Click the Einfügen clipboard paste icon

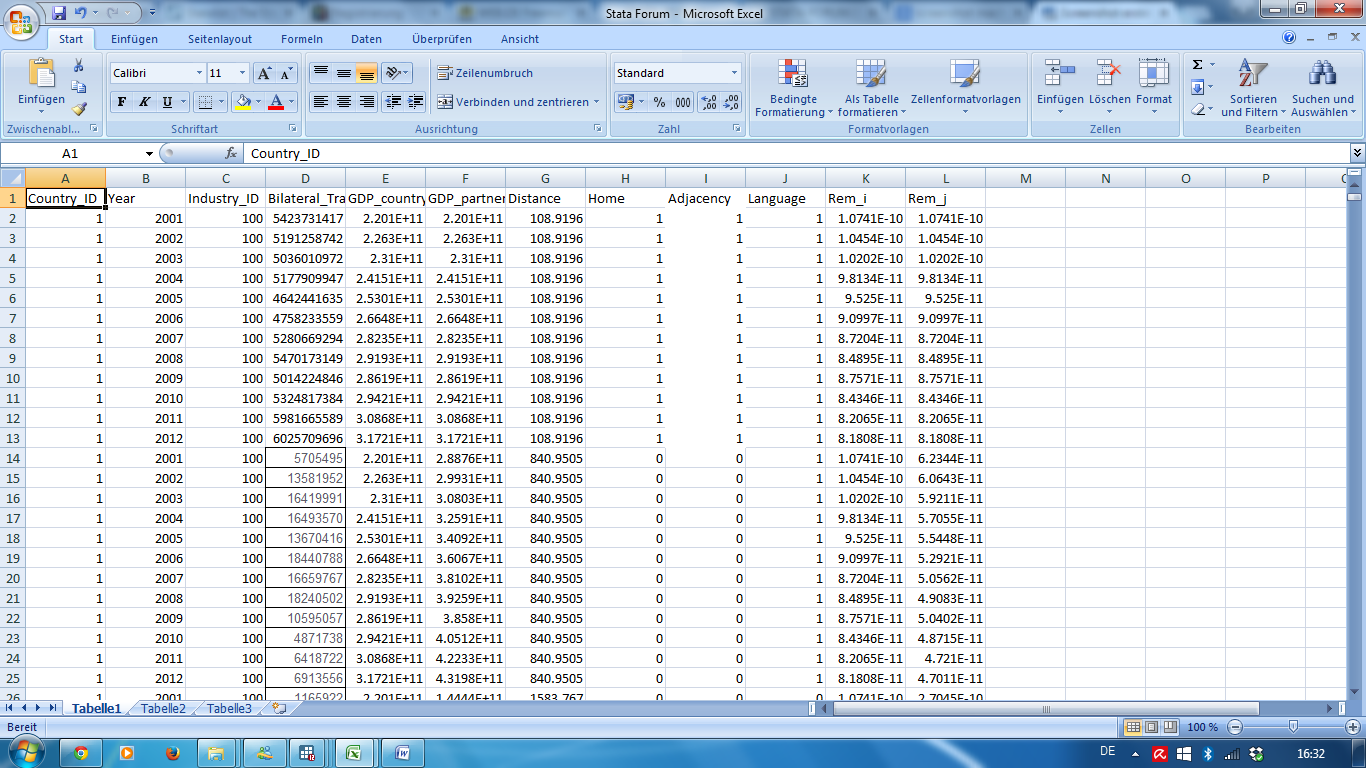pos(41,73)
